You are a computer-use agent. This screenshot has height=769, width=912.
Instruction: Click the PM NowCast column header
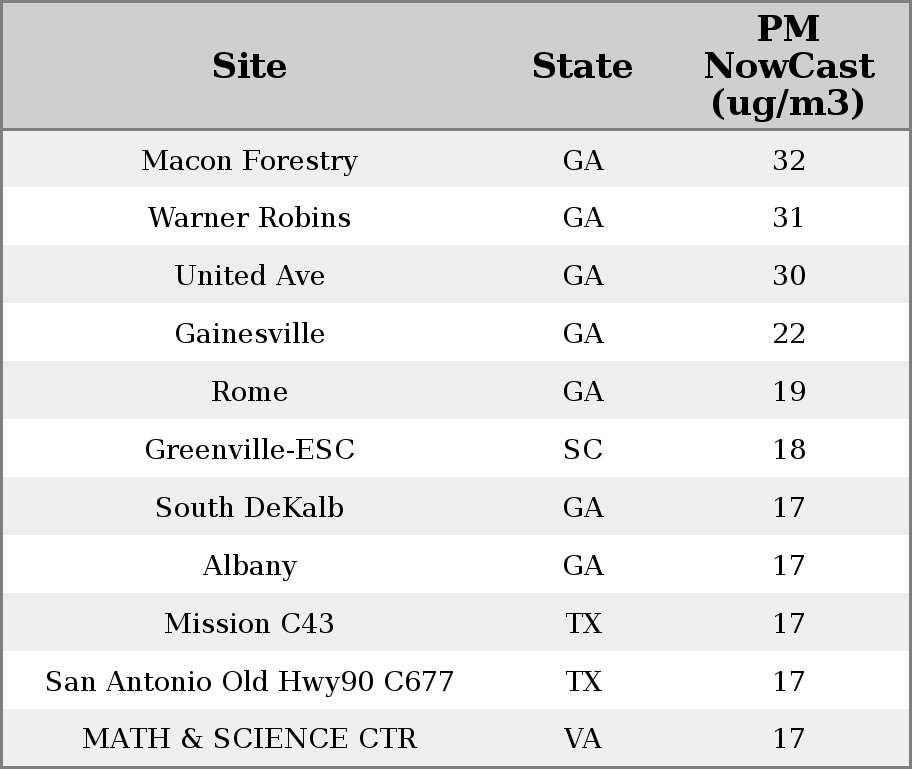[788, 67]
